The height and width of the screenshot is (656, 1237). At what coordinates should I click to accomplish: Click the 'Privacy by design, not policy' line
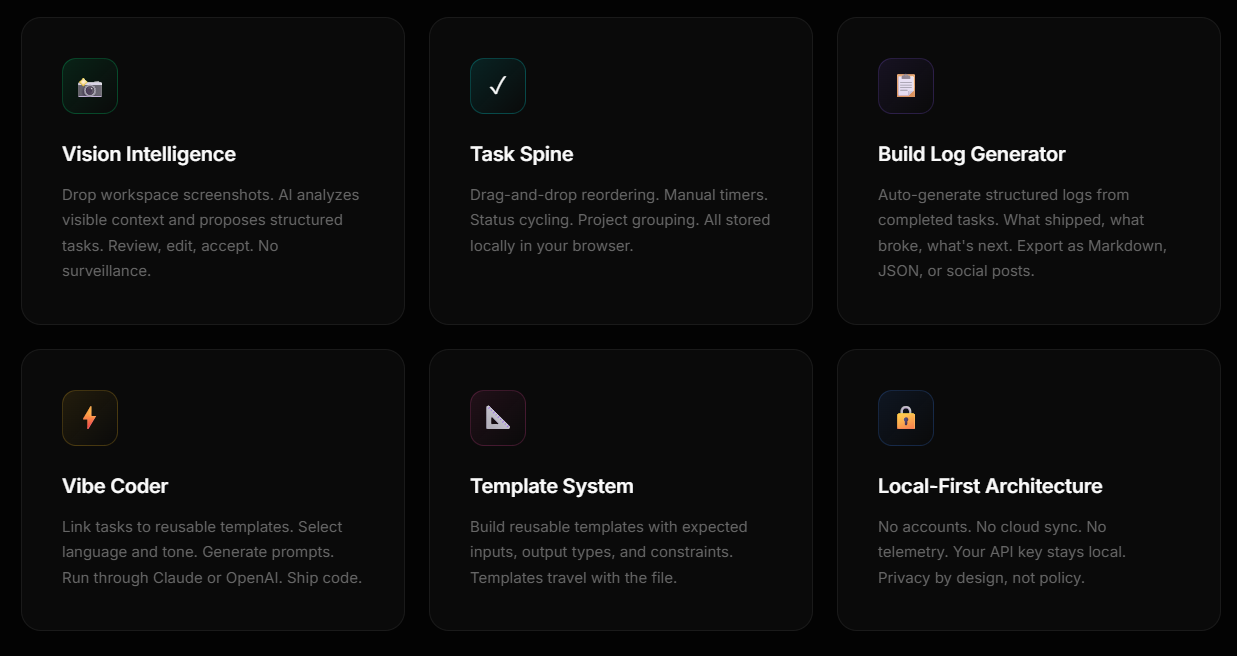click(x=981, y=577)
